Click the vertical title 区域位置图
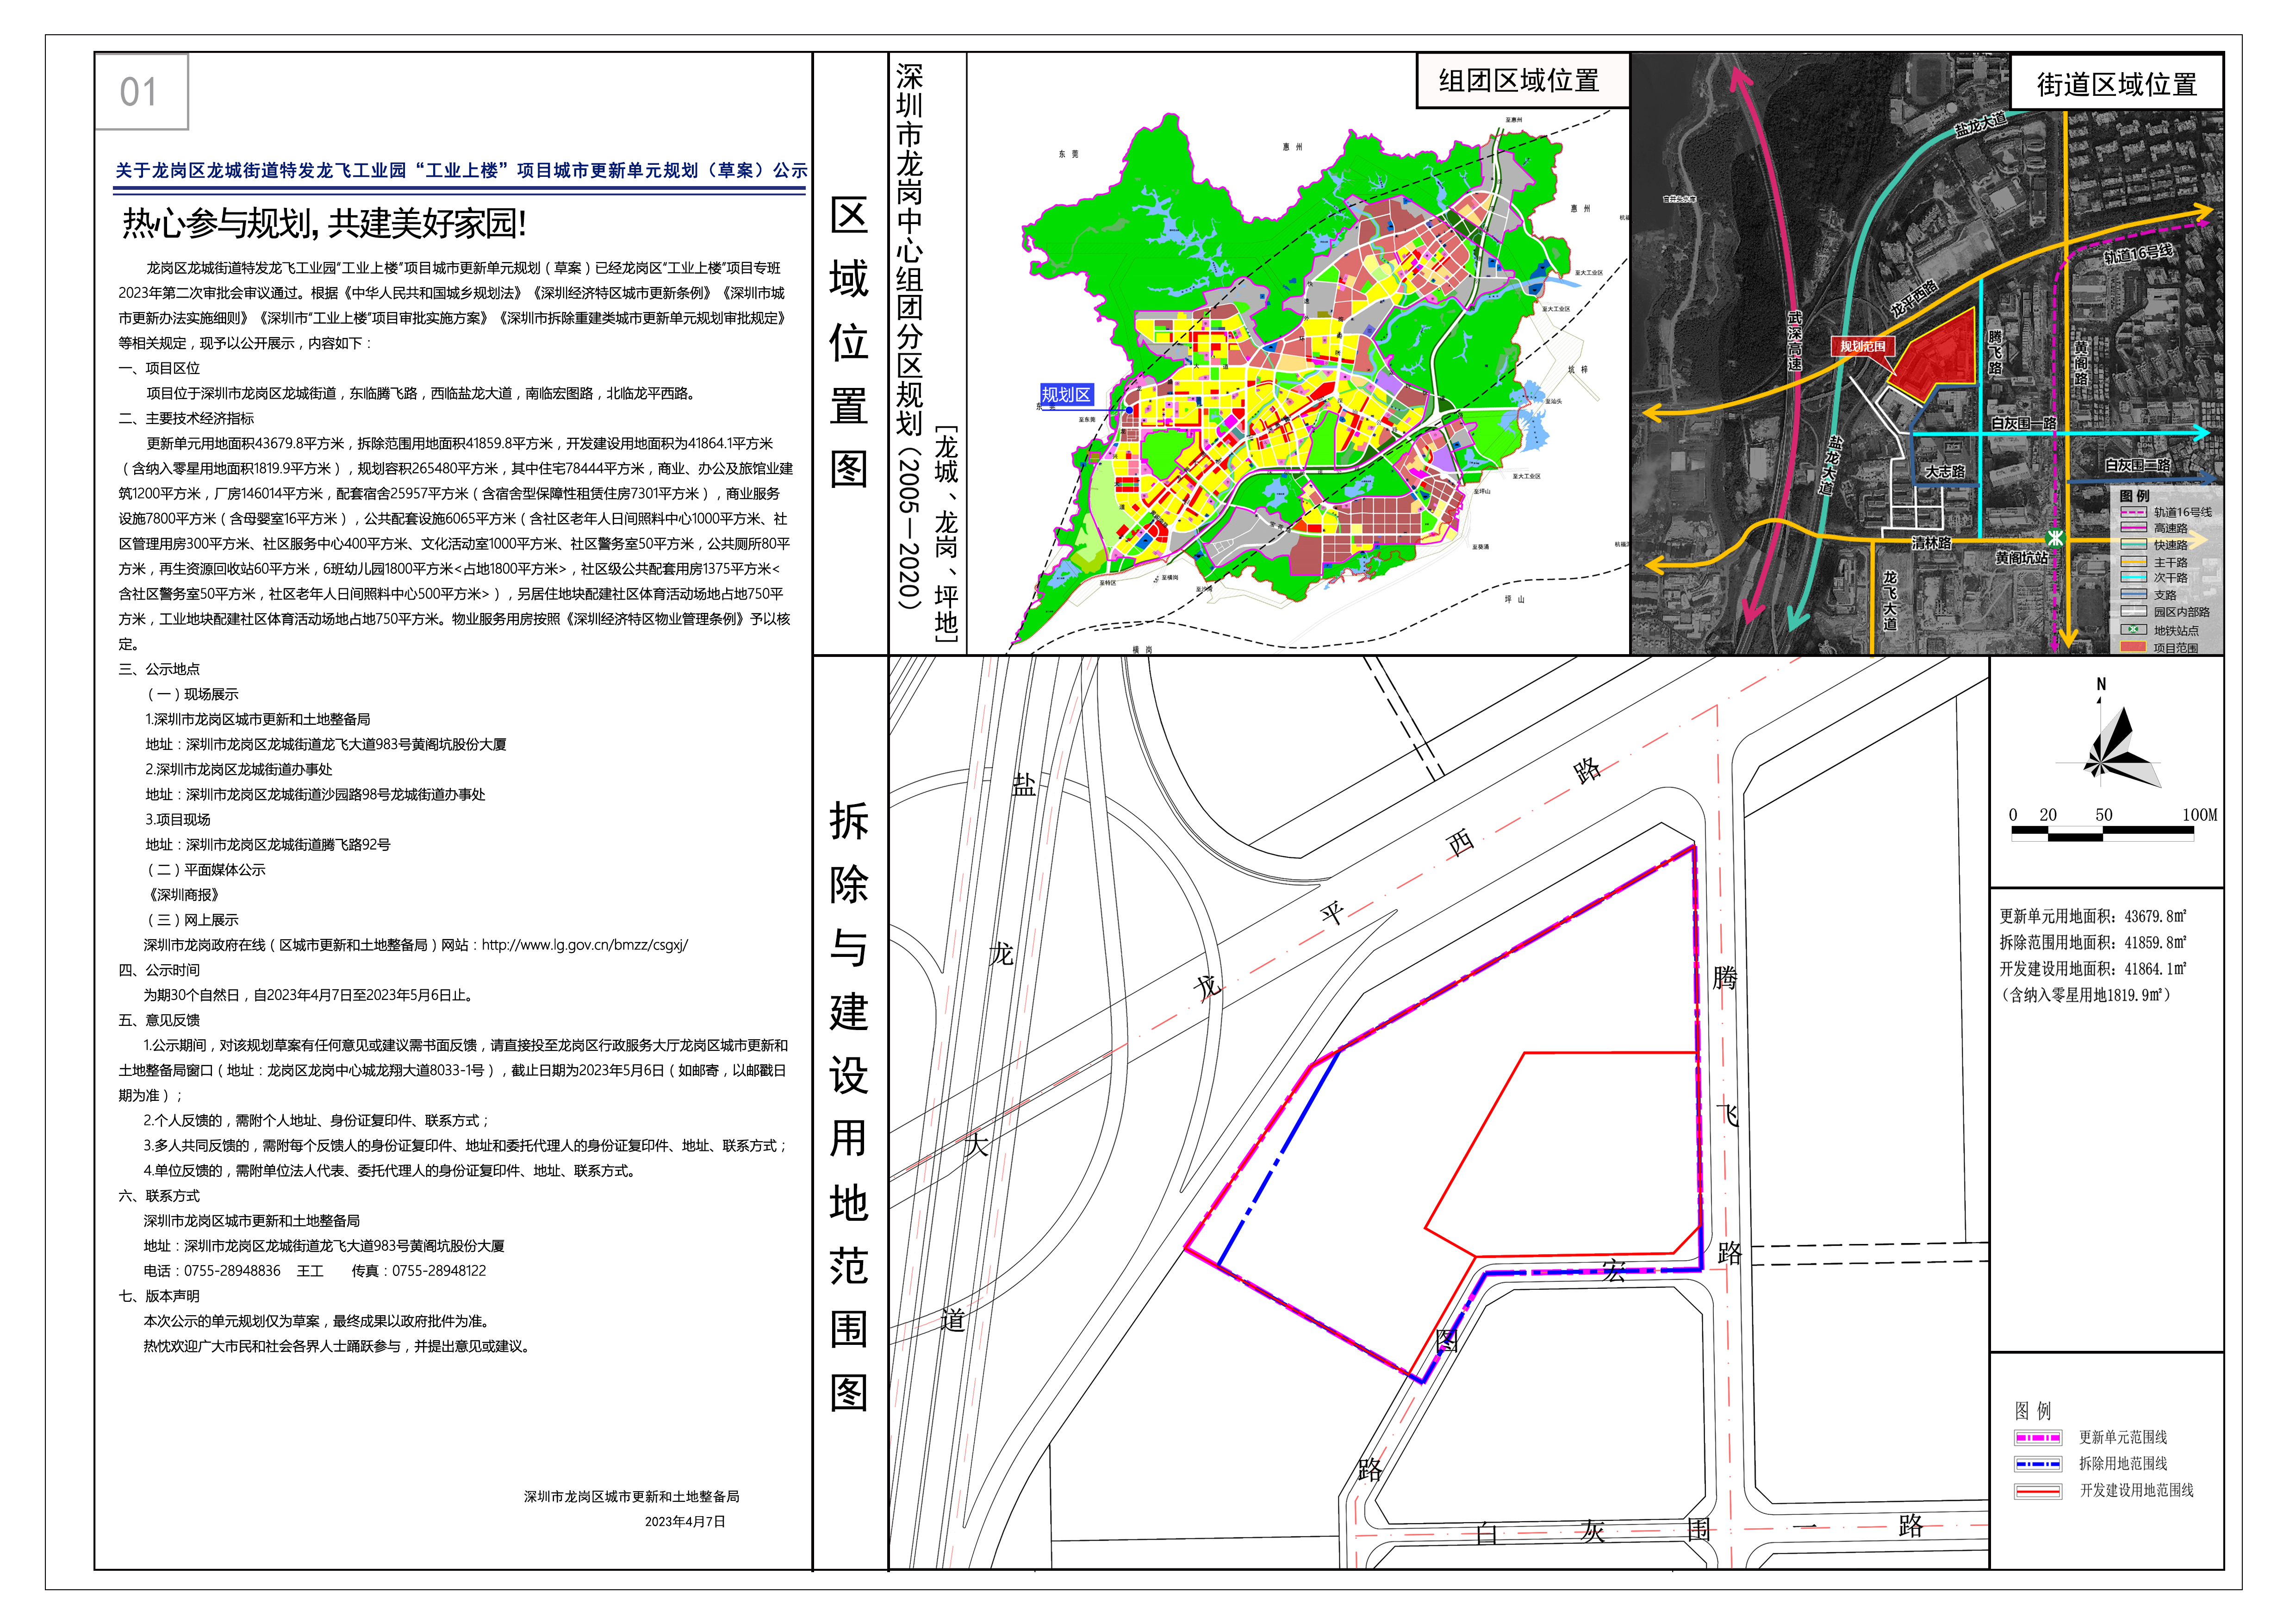The image size is (2296, 1624). coord(849,343)
